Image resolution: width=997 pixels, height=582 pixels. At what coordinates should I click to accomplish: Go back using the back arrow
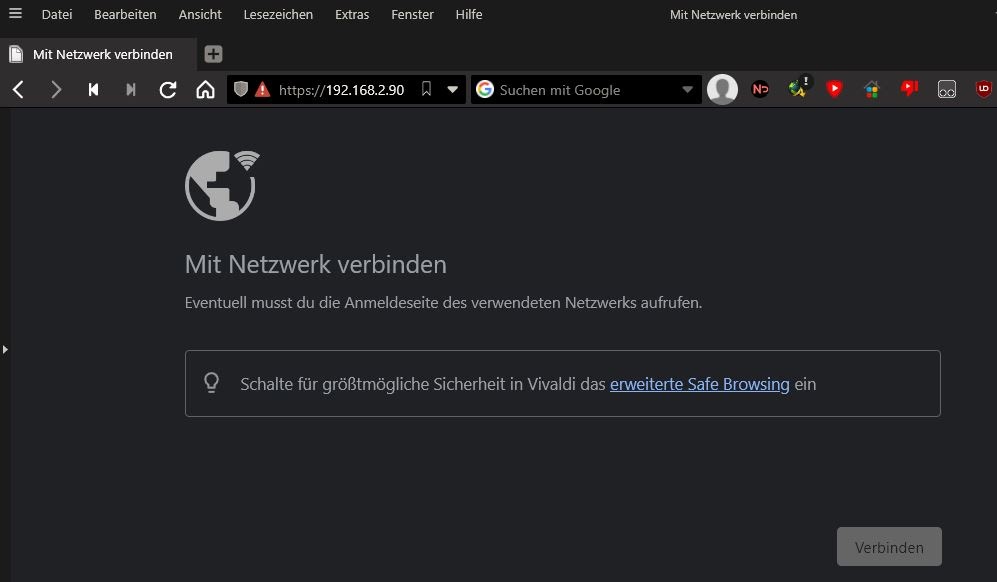(x=18, y=89)
